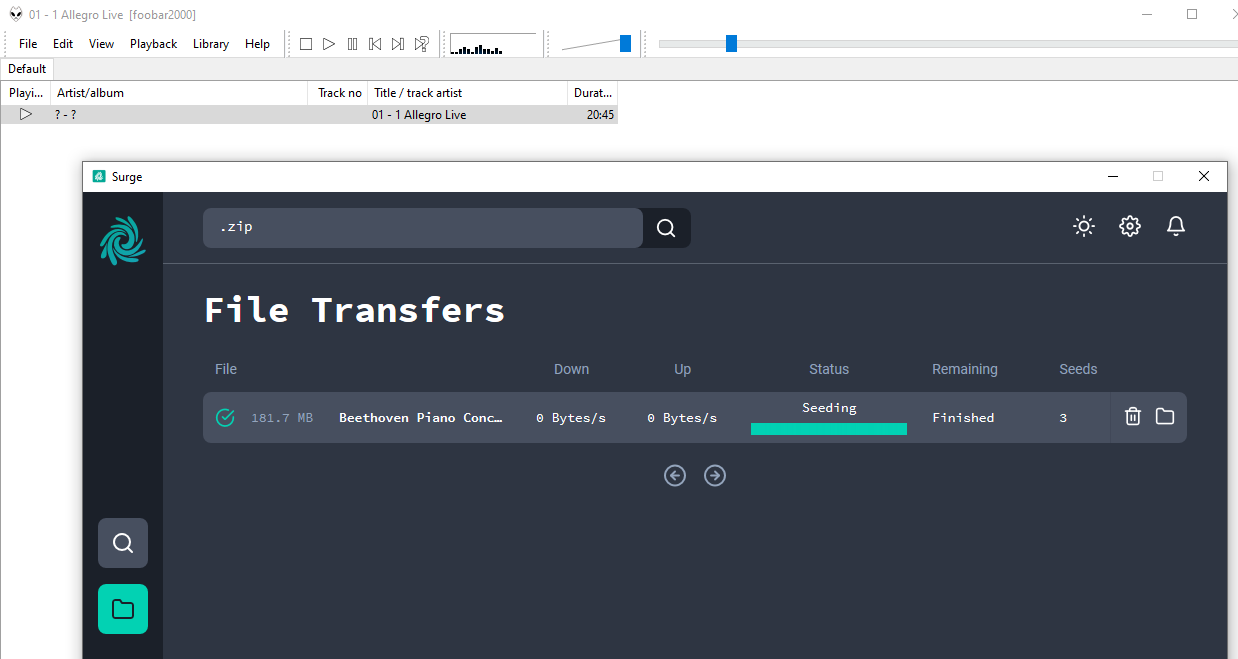Open the Playback menu
1238x659 pixels.
tap(153, 44)
